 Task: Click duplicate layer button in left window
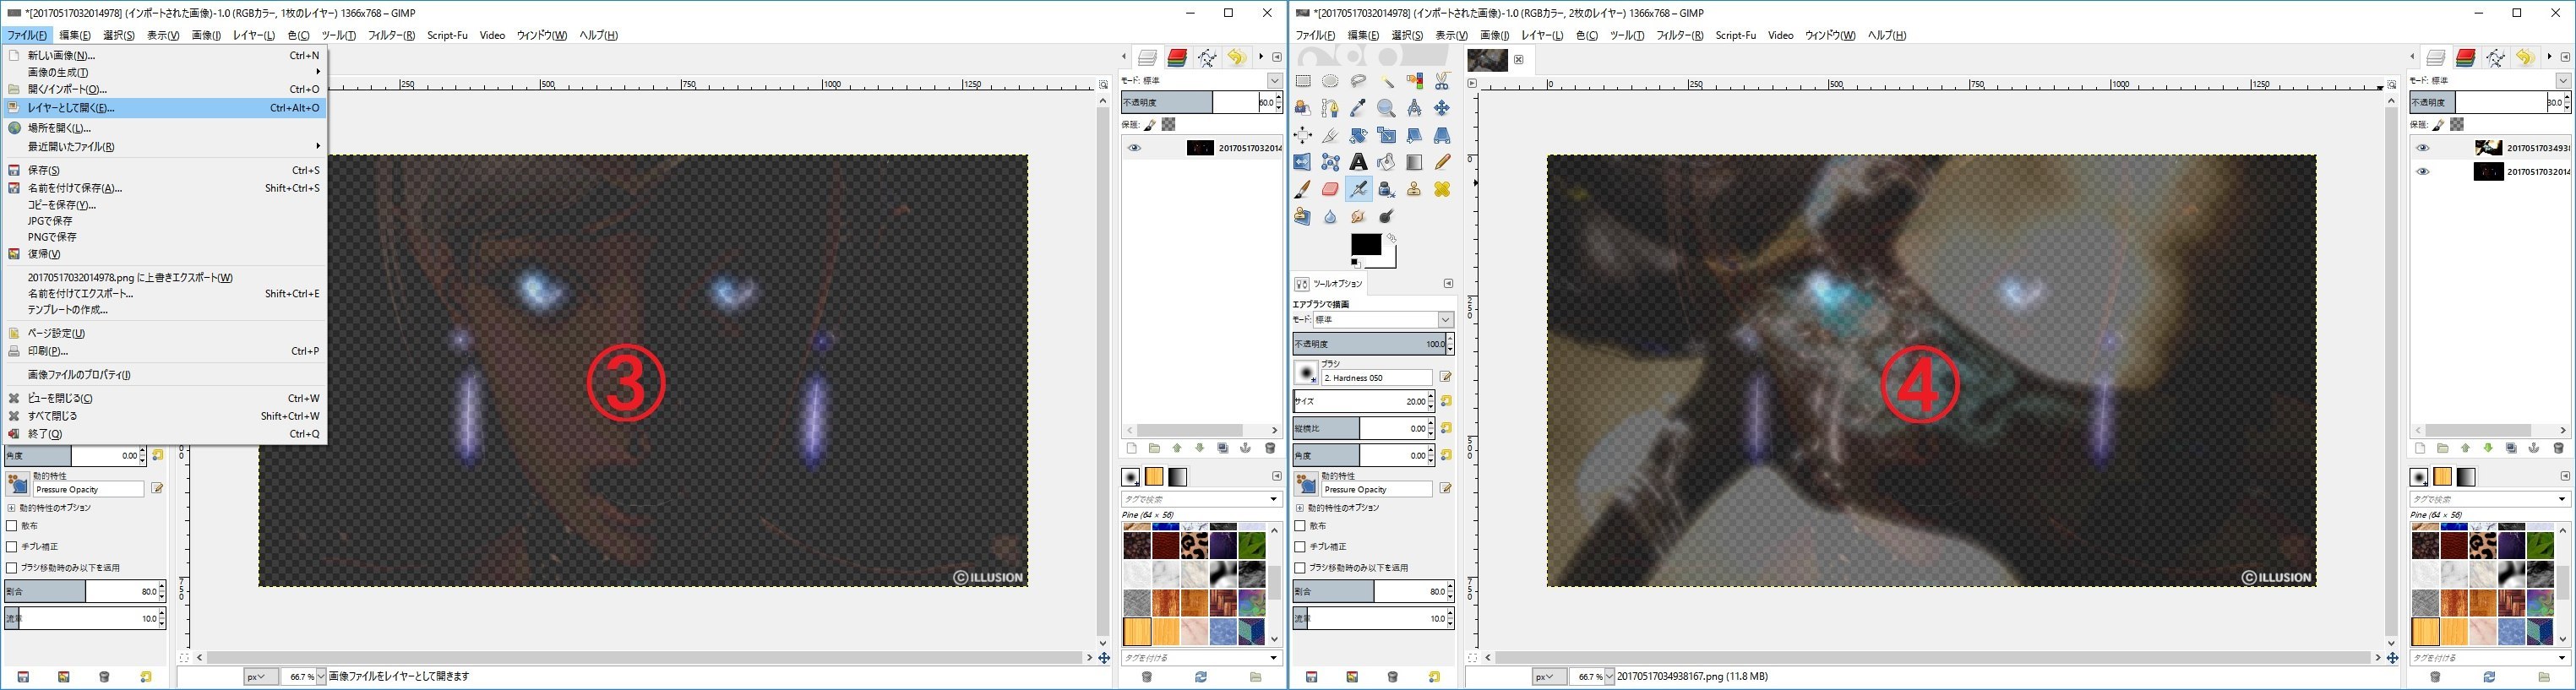[x=1223, y=449]
